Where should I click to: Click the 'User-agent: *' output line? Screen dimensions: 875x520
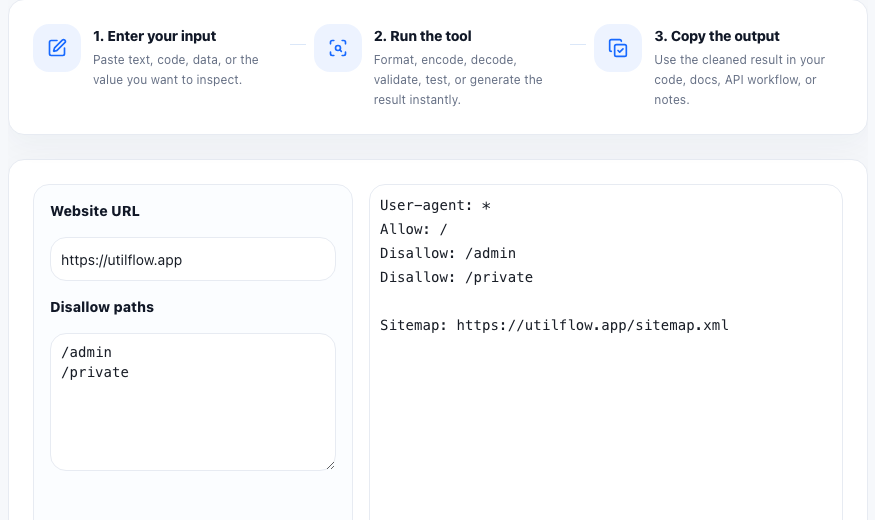click(435, 205)
